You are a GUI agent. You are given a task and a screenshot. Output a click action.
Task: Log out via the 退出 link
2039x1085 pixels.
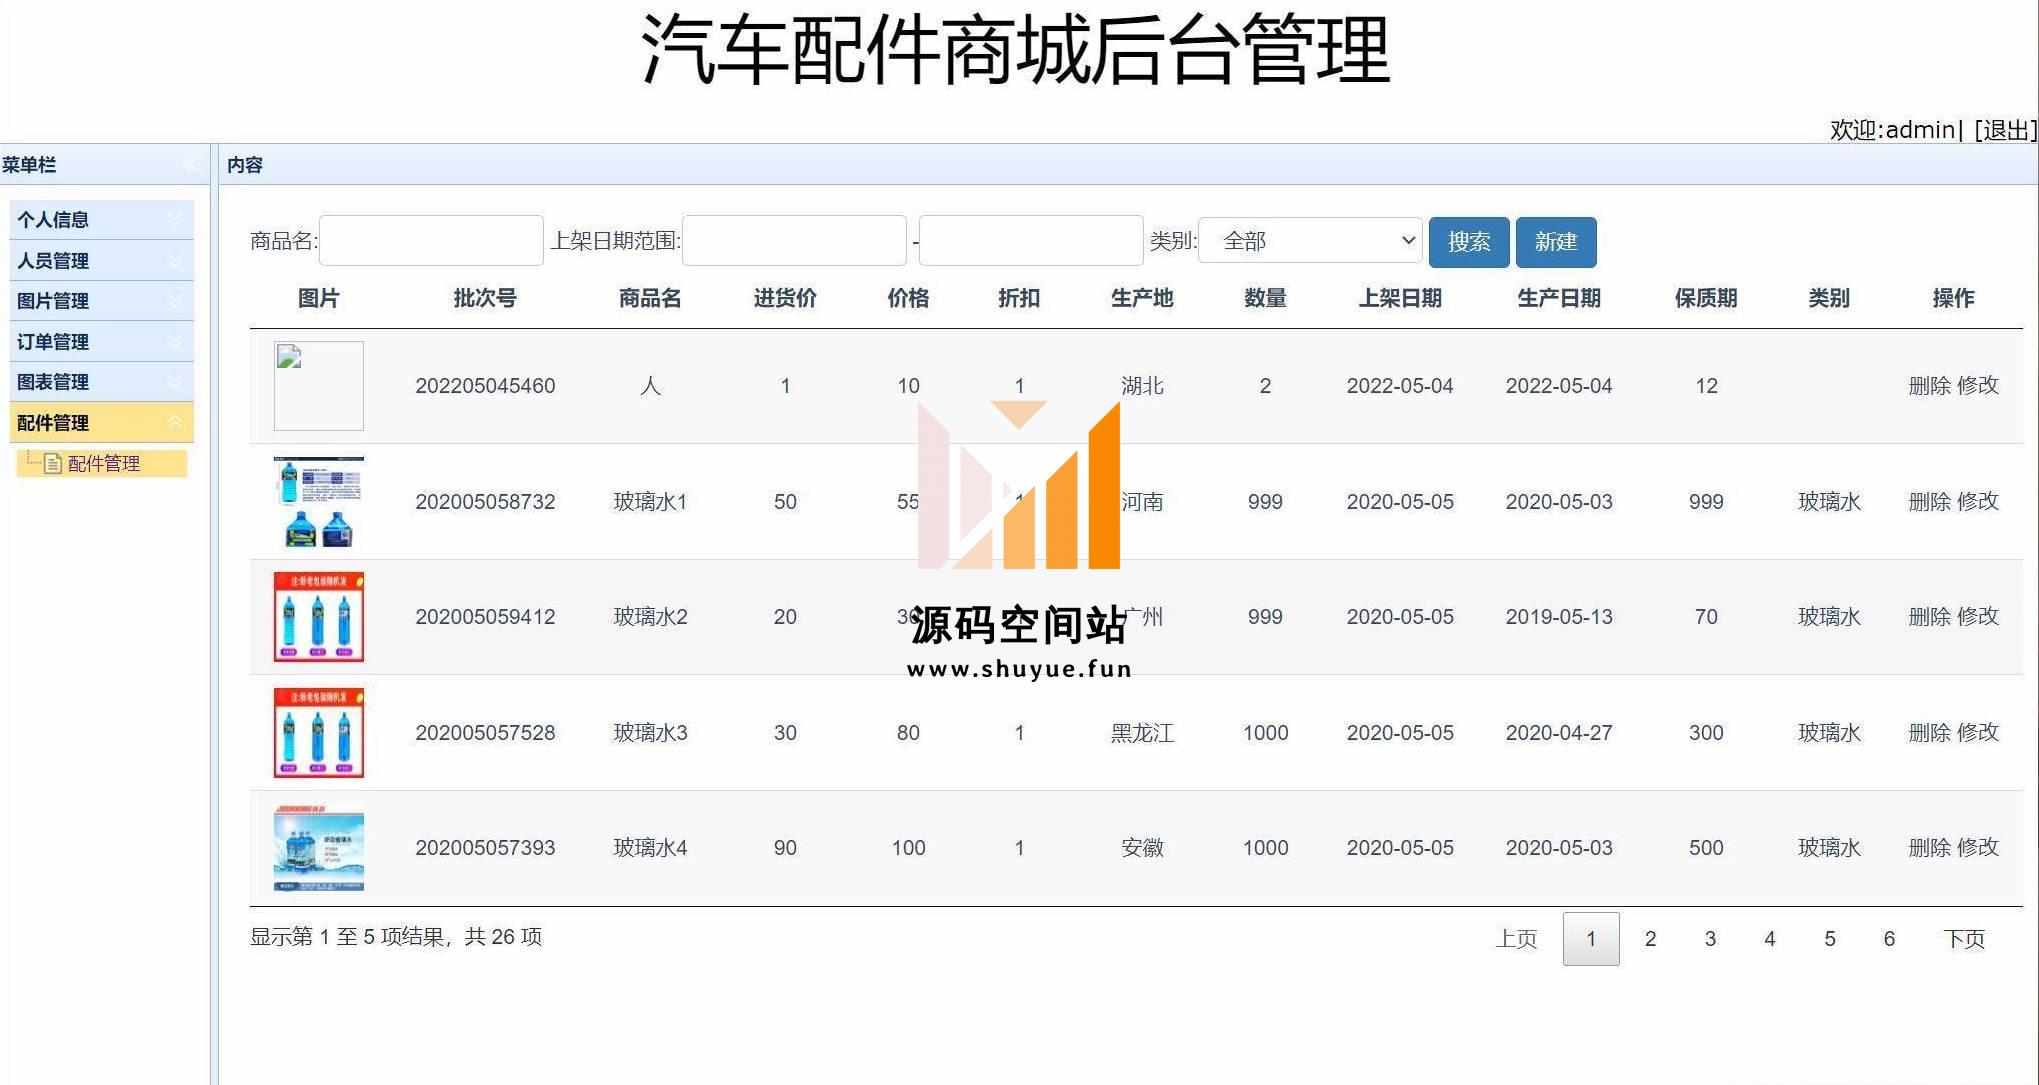coord(2005,130)
